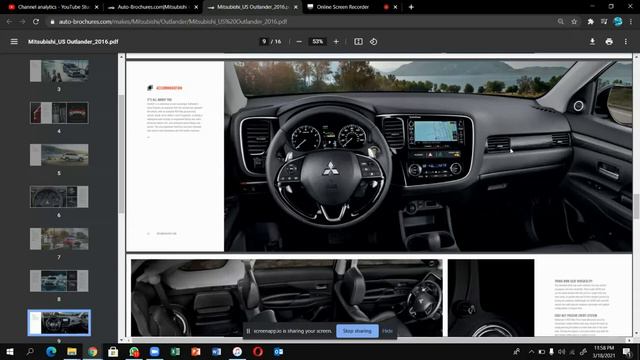Click Stop sharing in screen share bar
This screenshot has width=640, height=360.
[357, 331]
